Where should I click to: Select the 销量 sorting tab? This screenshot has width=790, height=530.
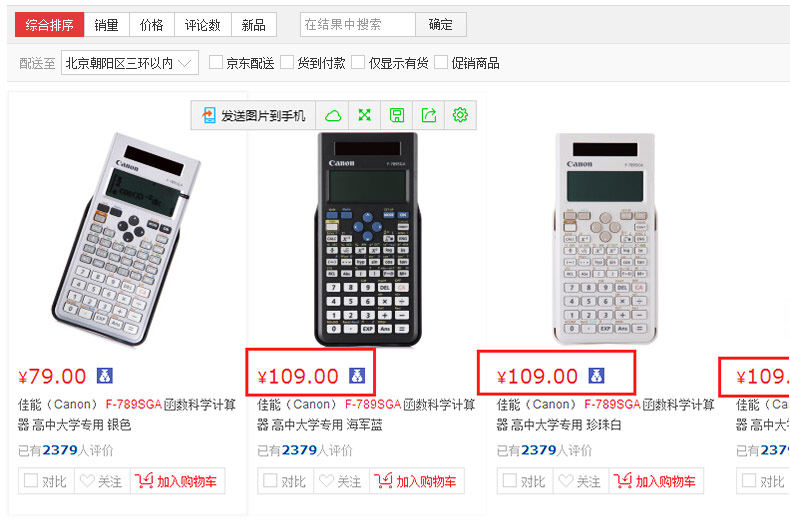point(106,25)
